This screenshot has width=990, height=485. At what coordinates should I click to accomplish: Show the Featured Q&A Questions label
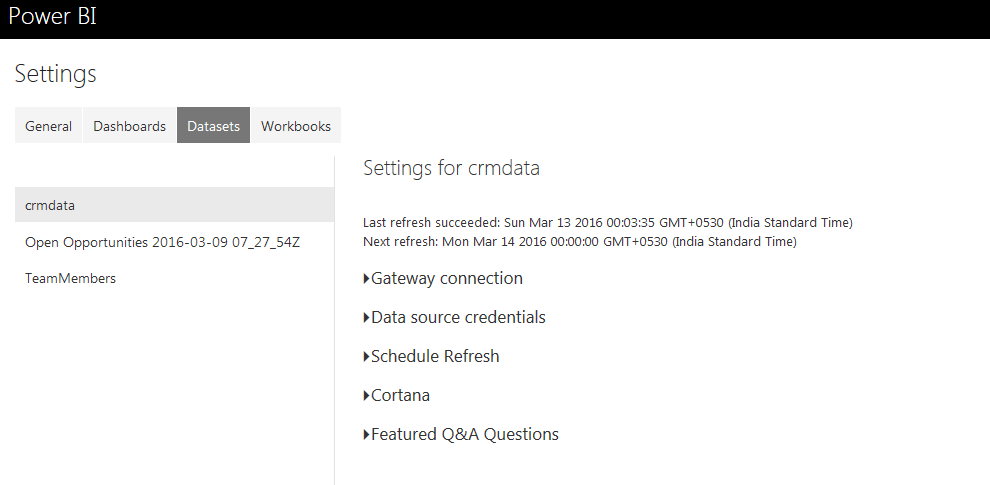tap(465, 435)
